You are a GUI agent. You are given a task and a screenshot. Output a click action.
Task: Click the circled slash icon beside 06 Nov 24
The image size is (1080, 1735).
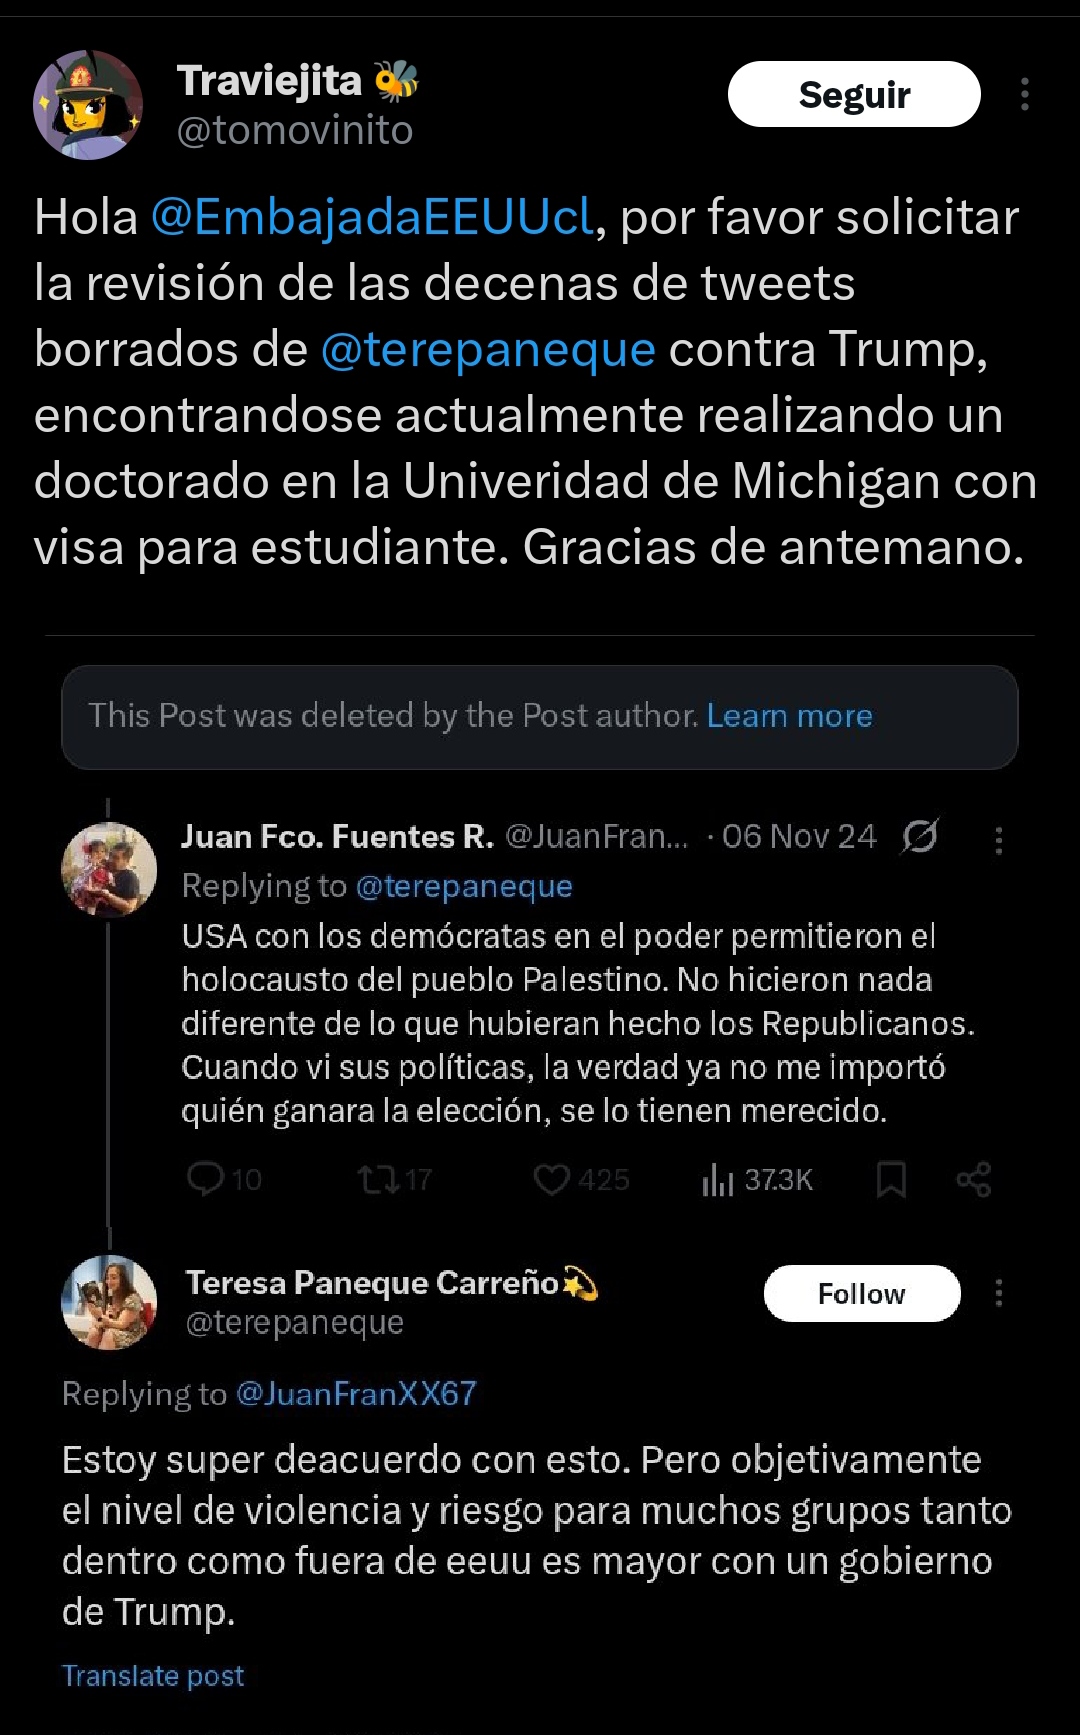[x=919, y=836]
